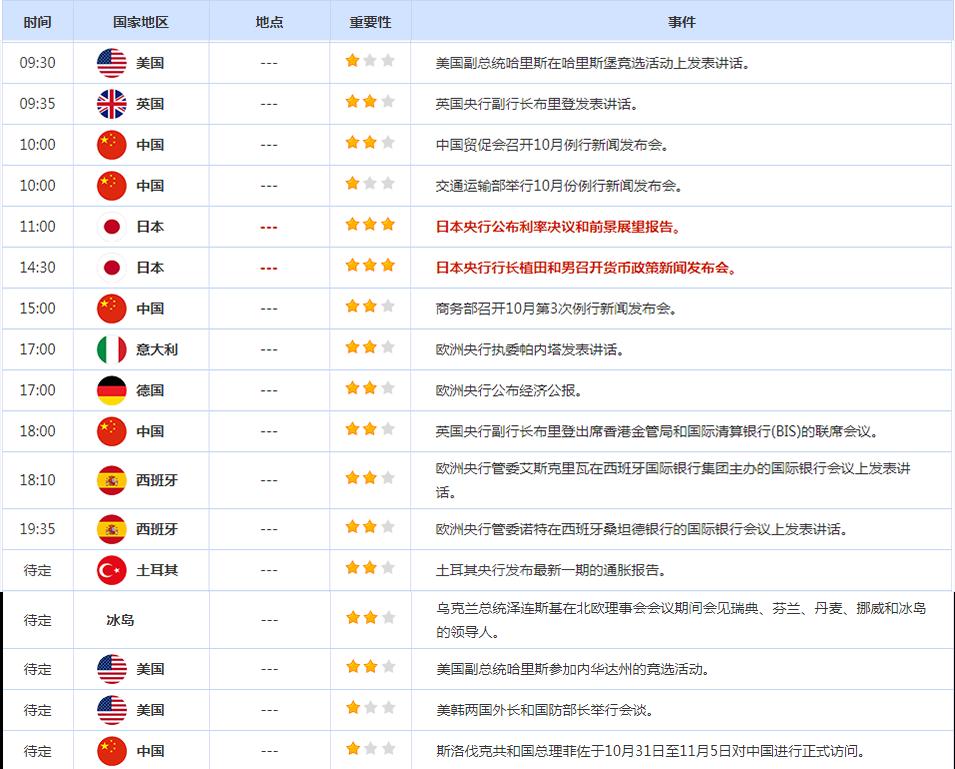955x769 pixels.
Task: Select the 时间 column header
Action: click(x=37, y=22)
